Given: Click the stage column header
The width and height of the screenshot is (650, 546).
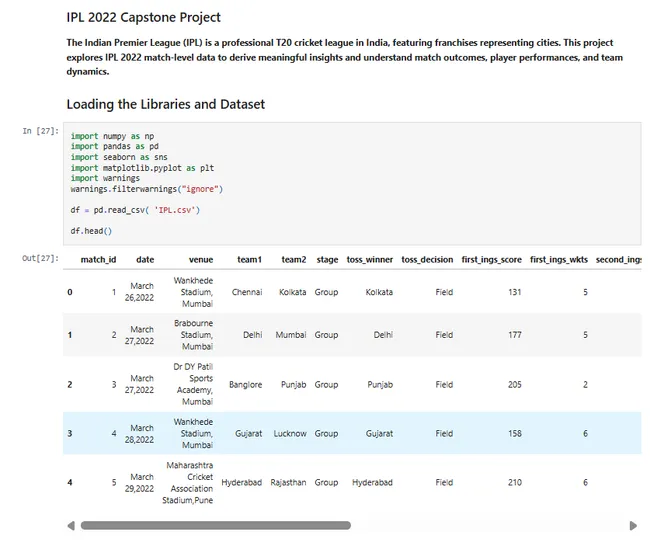Looking at the screenshot, I should coord(327,260).
